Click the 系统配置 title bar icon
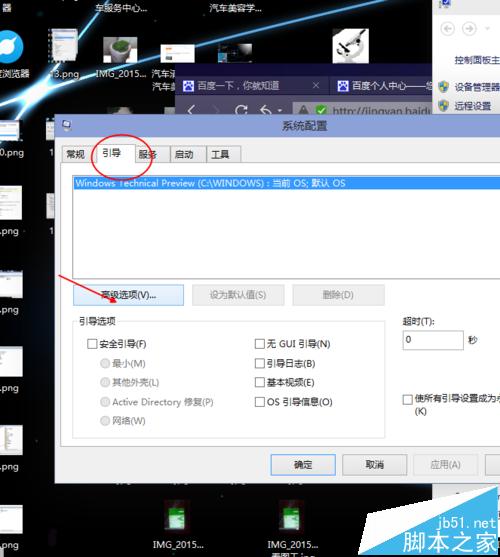The width and height of the screenshot is (500, 557). pos(66,125)
